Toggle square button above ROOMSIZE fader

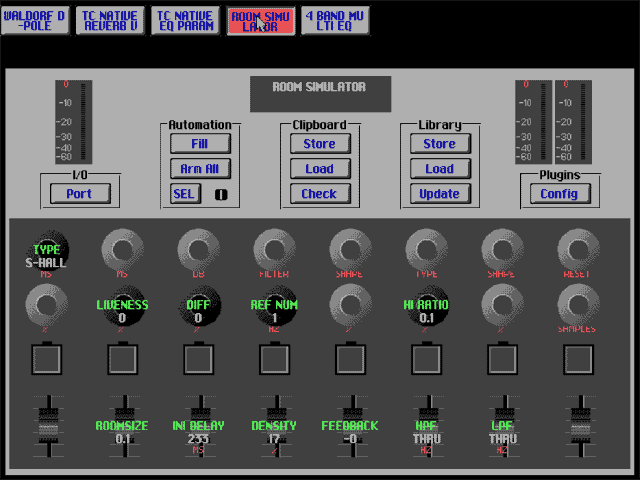pos(122,359)
